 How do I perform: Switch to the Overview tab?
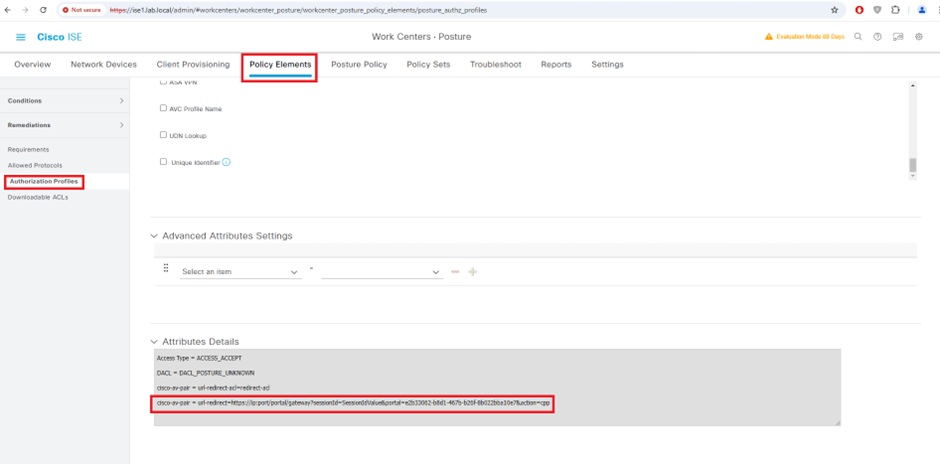pos(32,64)
